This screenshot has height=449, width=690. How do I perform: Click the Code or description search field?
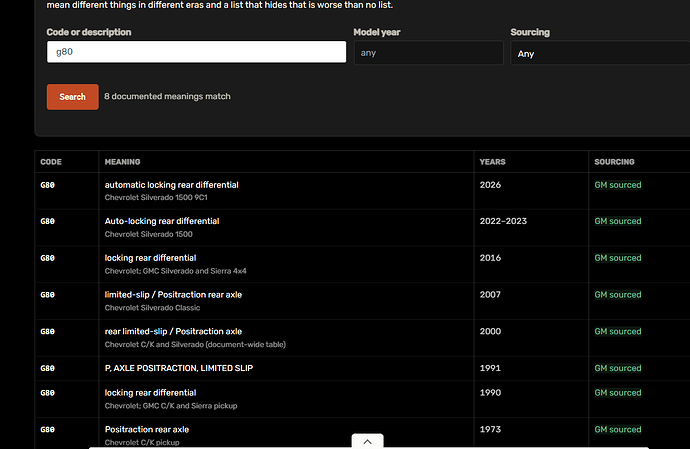coord(196,52)
